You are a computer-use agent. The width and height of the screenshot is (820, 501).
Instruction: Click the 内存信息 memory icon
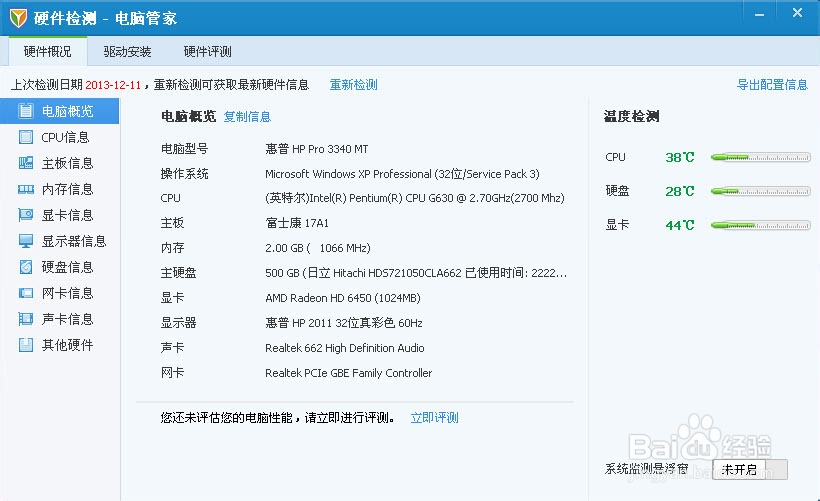[x=26, y=189]
